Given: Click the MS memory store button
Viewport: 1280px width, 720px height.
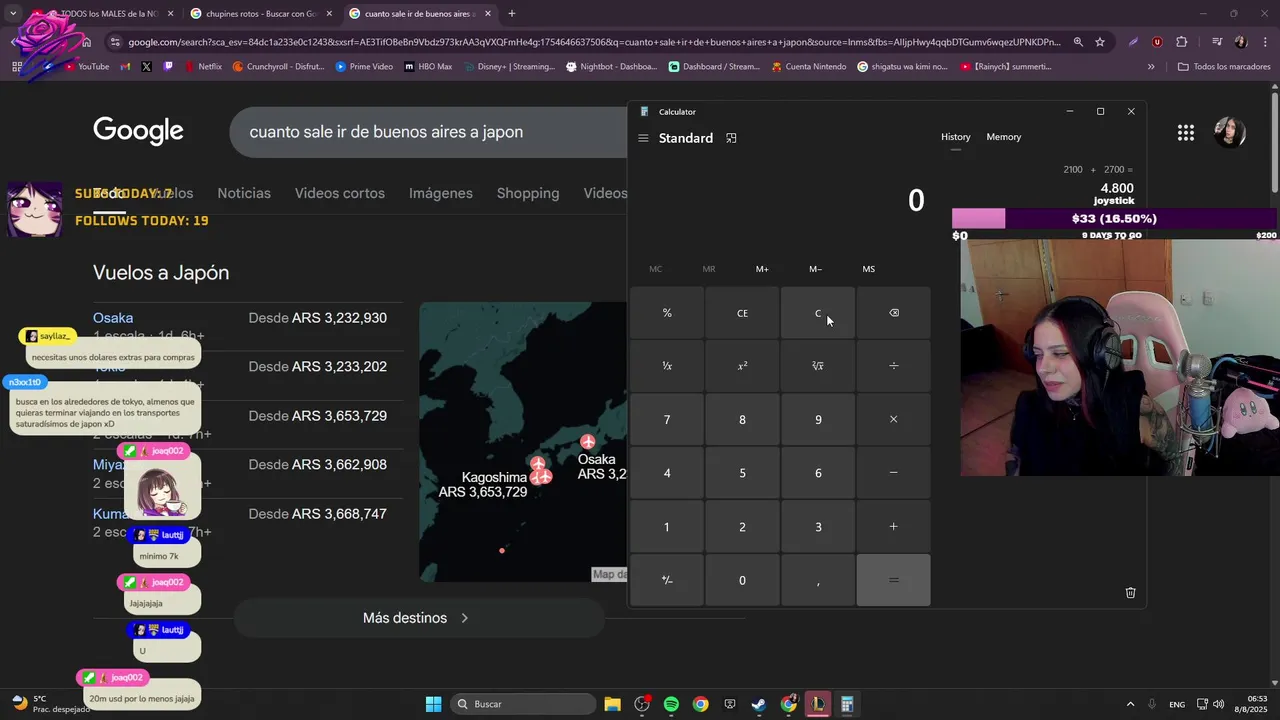Looking at the screenshot, I should click(868, 269).
